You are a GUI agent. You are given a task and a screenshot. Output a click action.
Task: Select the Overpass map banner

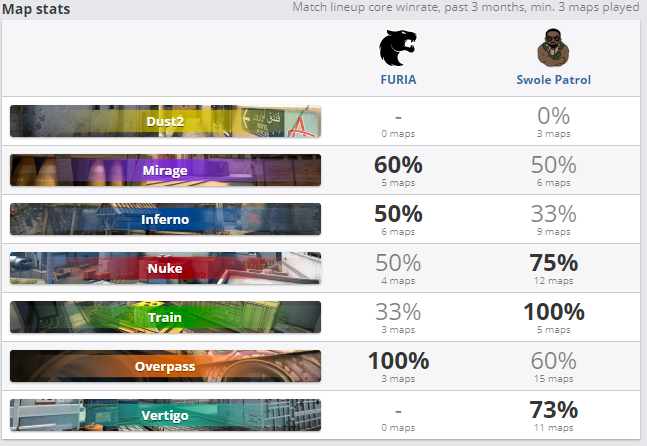[x=165, y=366]
